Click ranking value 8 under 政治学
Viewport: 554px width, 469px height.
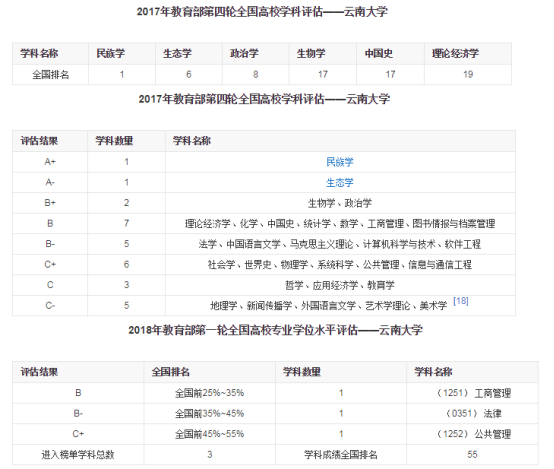[255, 75]
